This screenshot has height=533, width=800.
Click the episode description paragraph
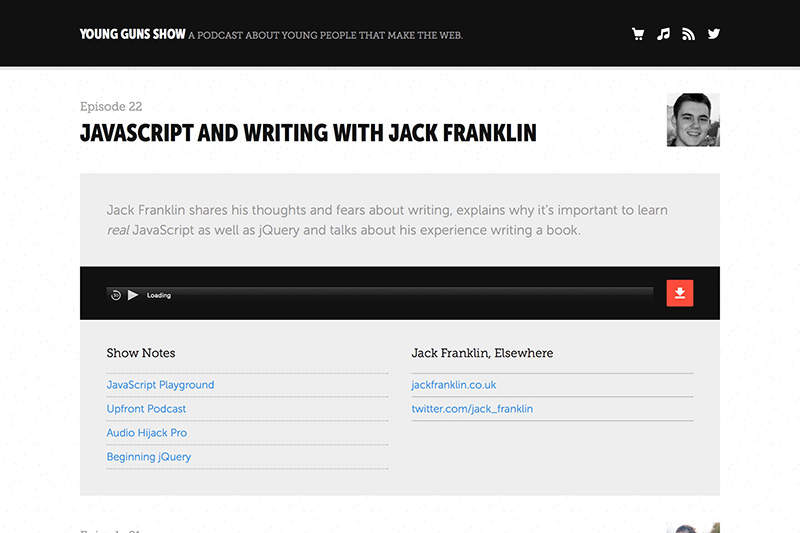point(387,220)
